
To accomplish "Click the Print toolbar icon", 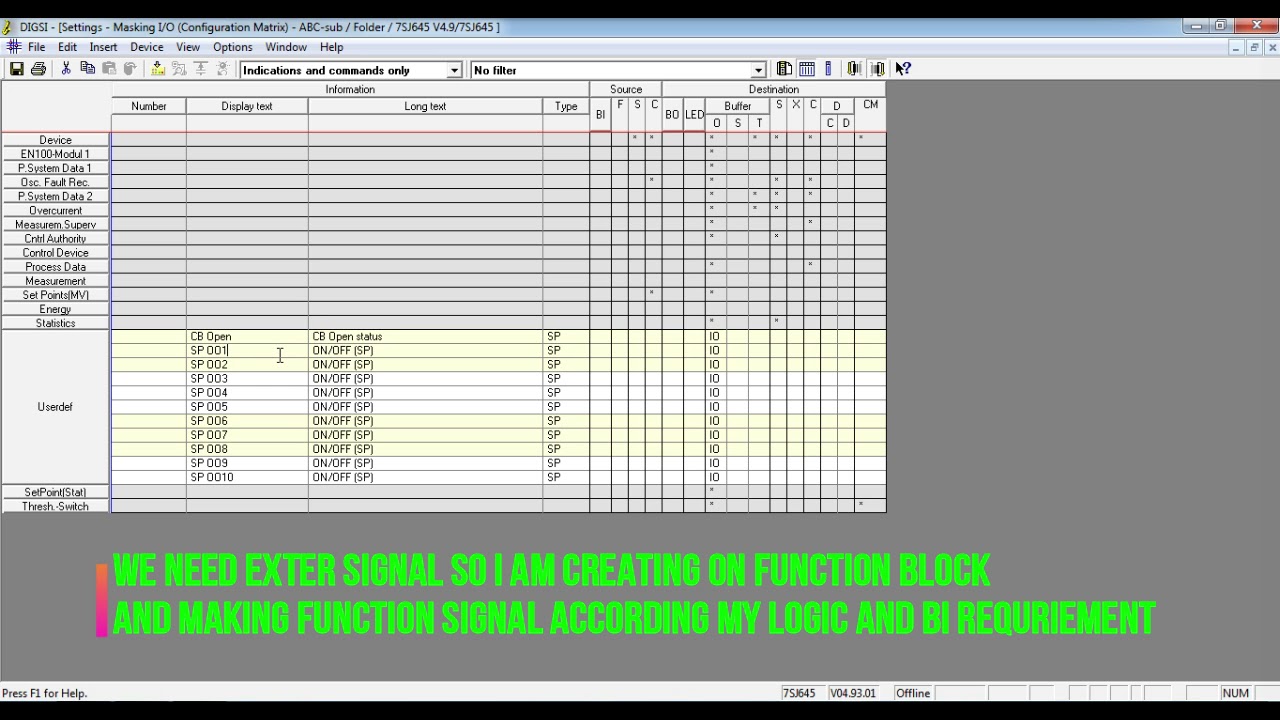I will tap(38, 69).
